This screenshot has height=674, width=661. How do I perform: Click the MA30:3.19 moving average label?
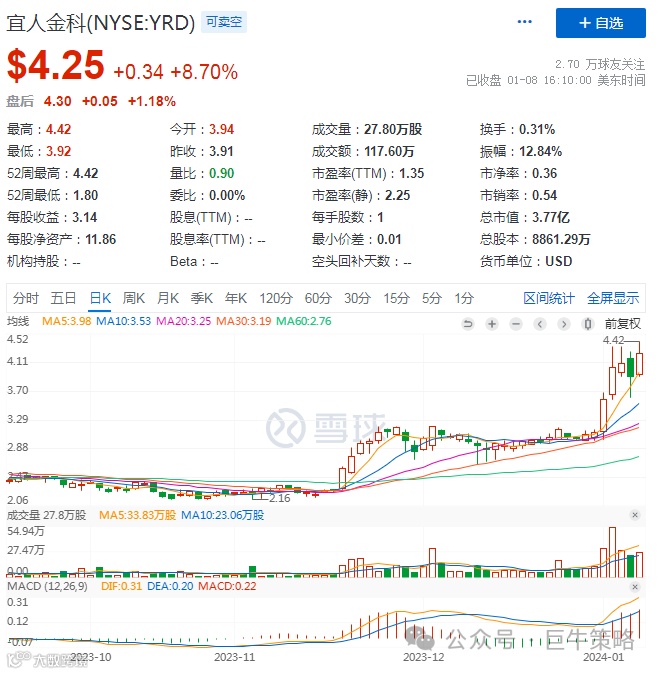(x=244, y=322)
